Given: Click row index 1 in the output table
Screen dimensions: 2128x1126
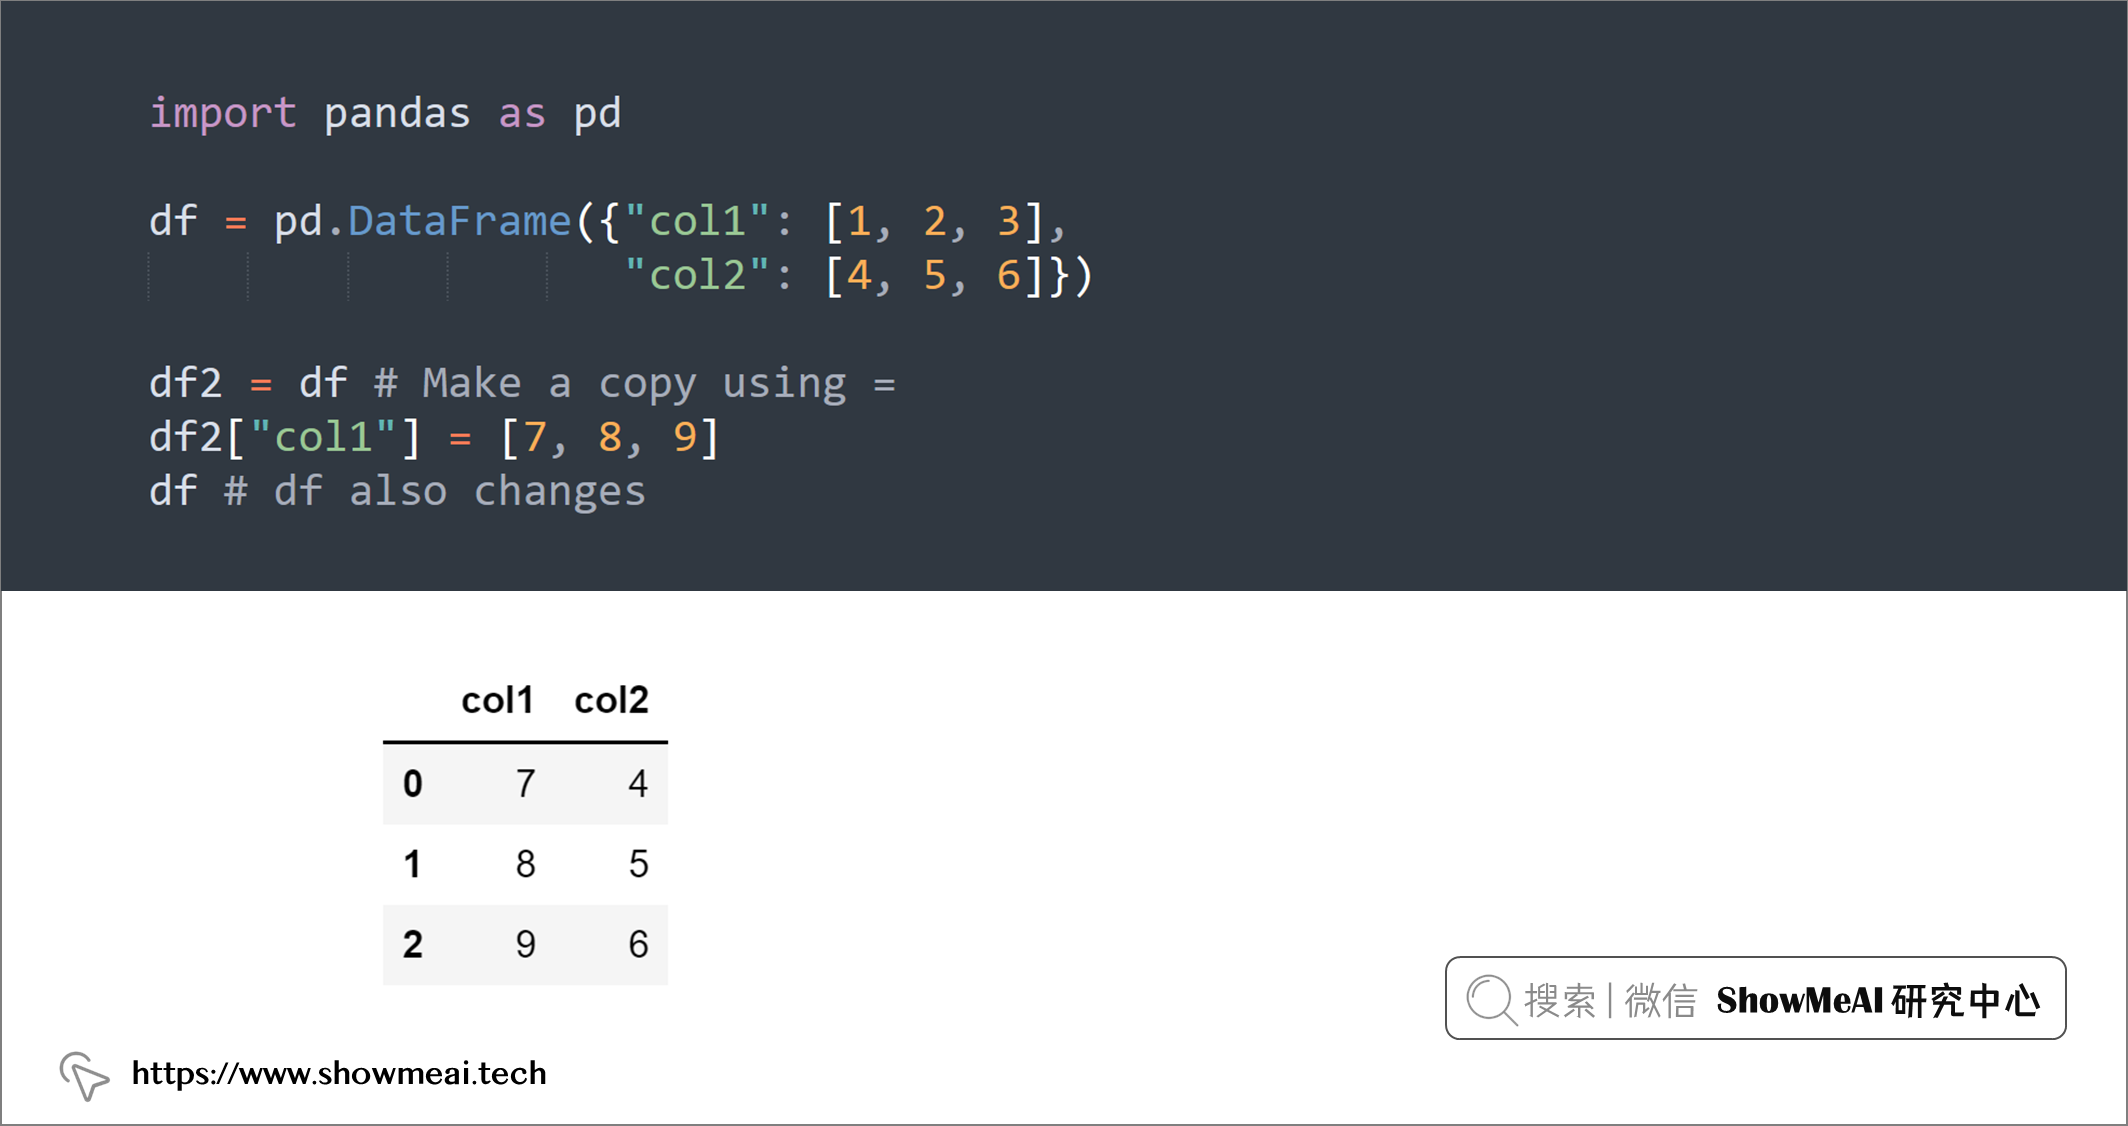Looking at the screenshot, I should pyautogui.click(x=412, y=864).
